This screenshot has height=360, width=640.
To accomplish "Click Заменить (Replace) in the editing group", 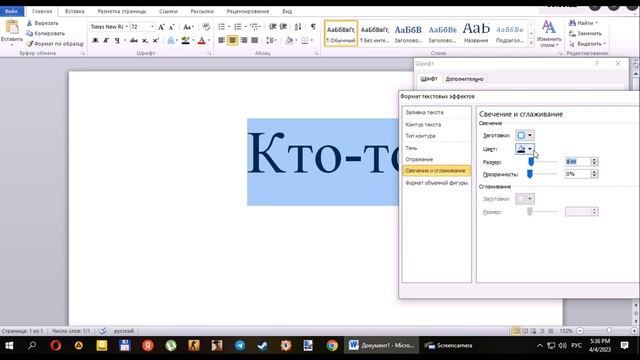I will point(585,33).
